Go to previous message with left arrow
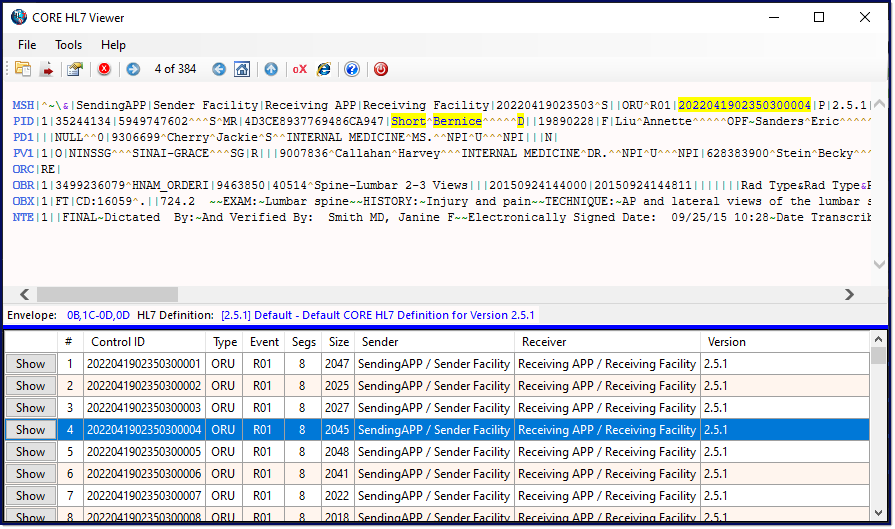The width and height of the screenshot is (895, 529). (219, 70)
